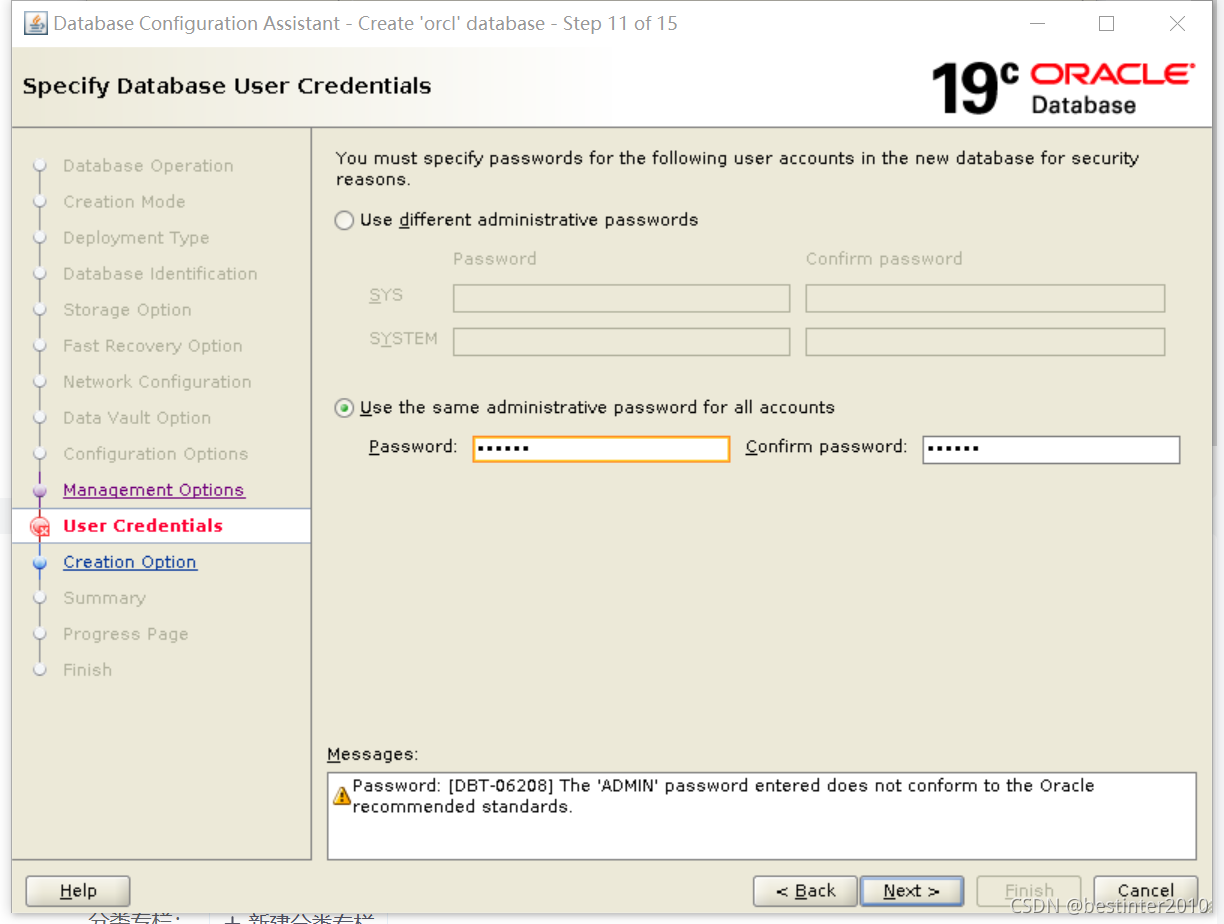This screenshot has height=924, width=1224.
Task: Click the disabled SYS confirm password field
Action: tap(985, 298)
